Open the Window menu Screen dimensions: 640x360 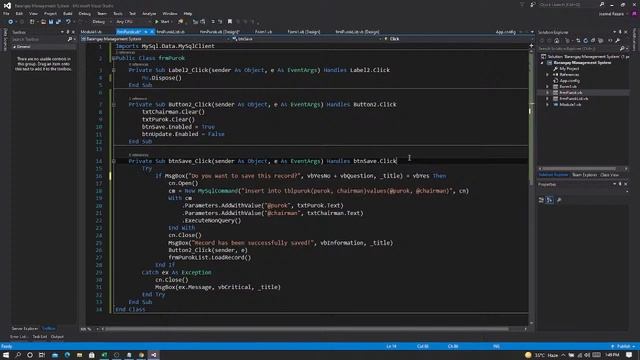click(x=170, y=13)
